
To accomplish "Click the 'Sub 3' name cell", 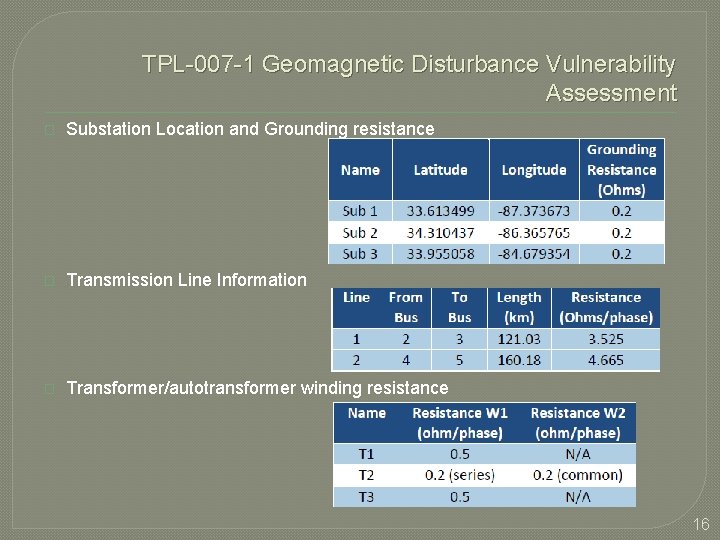I will point(360,254).
